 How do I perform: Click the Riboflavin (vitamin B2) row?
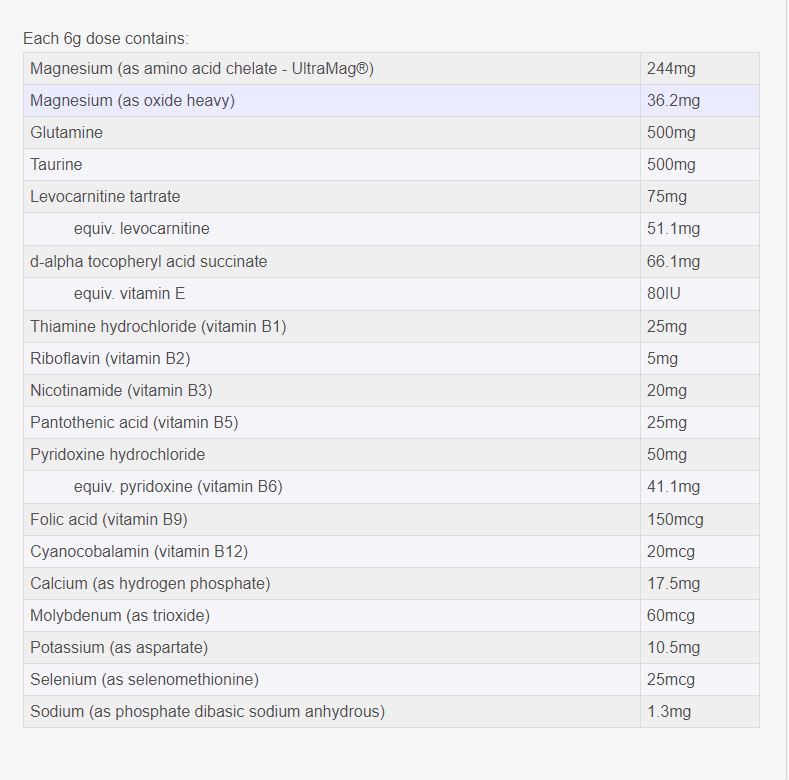point(110,359)
